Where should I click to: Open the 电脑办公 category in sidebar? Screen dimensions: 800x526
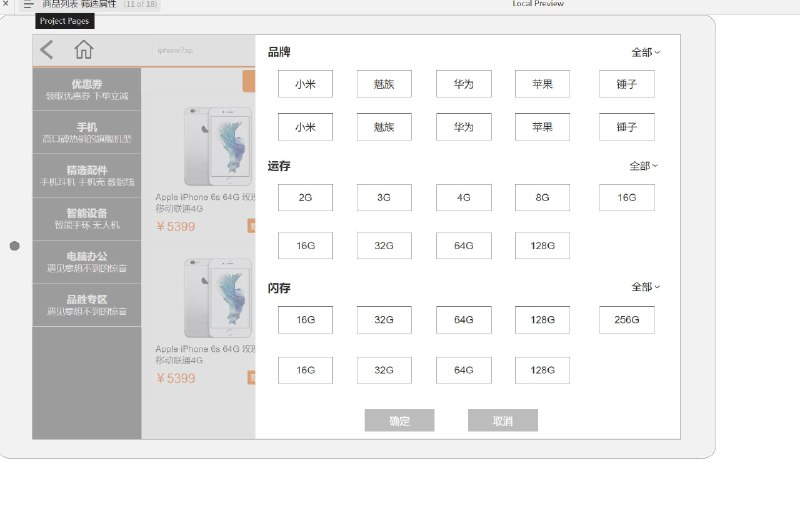tap(87, 262)
